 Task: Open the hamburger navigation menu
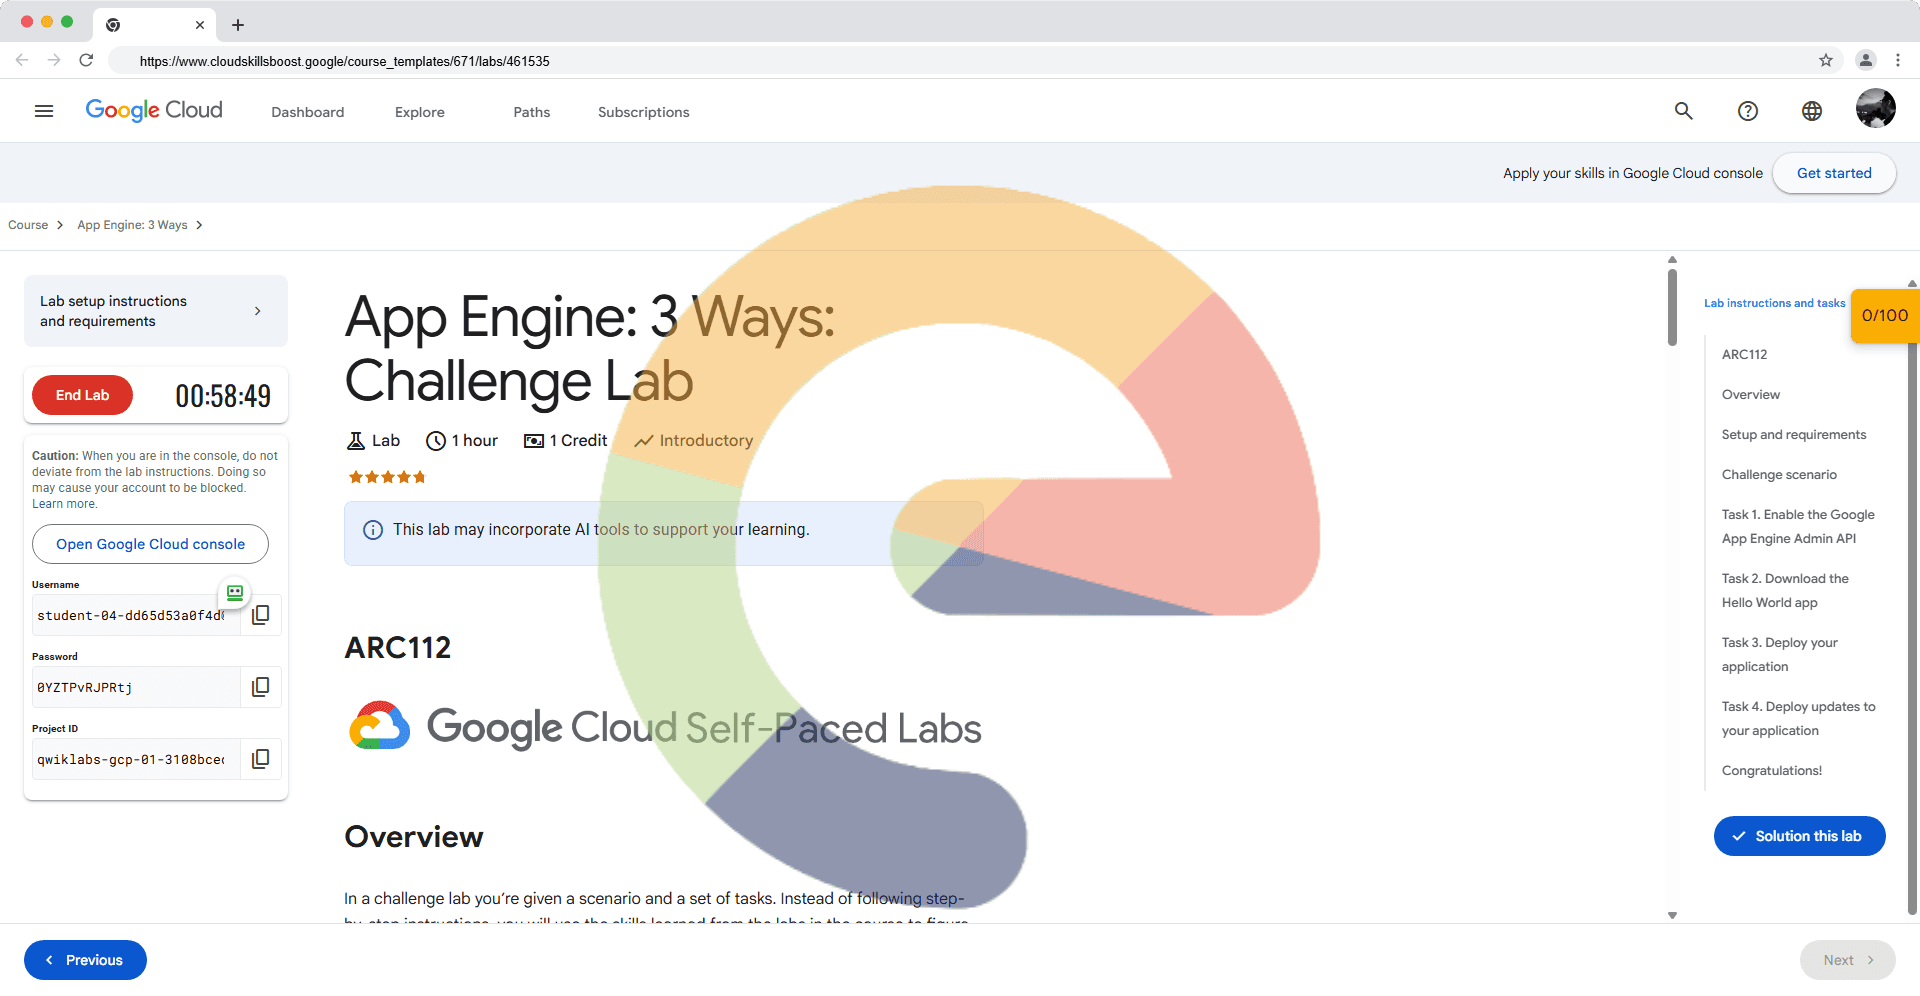tap(44, 111)
